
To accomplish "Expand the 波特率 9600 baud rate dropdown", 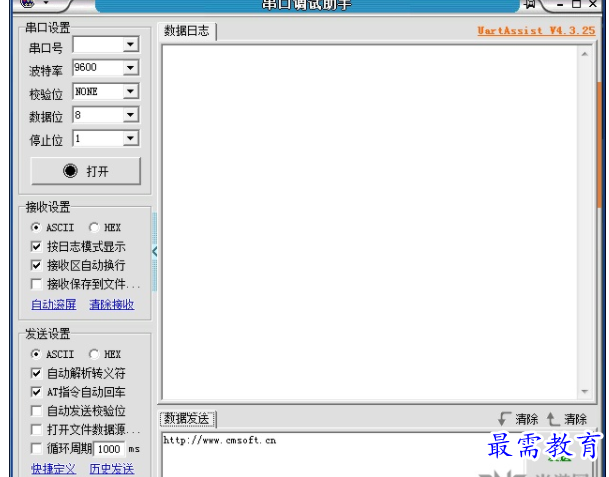I will [130, 68].
